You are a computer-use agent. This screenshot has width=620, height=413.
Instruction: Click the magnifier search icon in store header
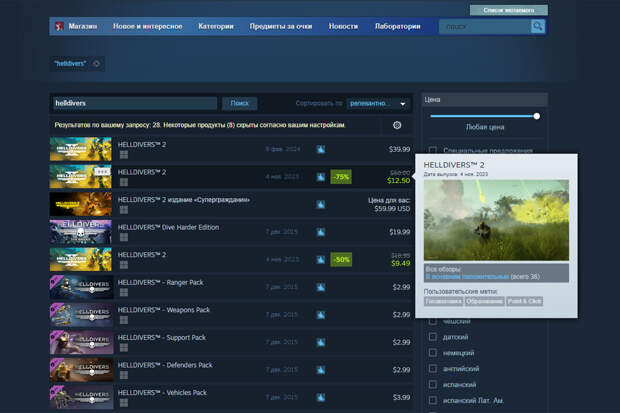click(x=538, y=26)
